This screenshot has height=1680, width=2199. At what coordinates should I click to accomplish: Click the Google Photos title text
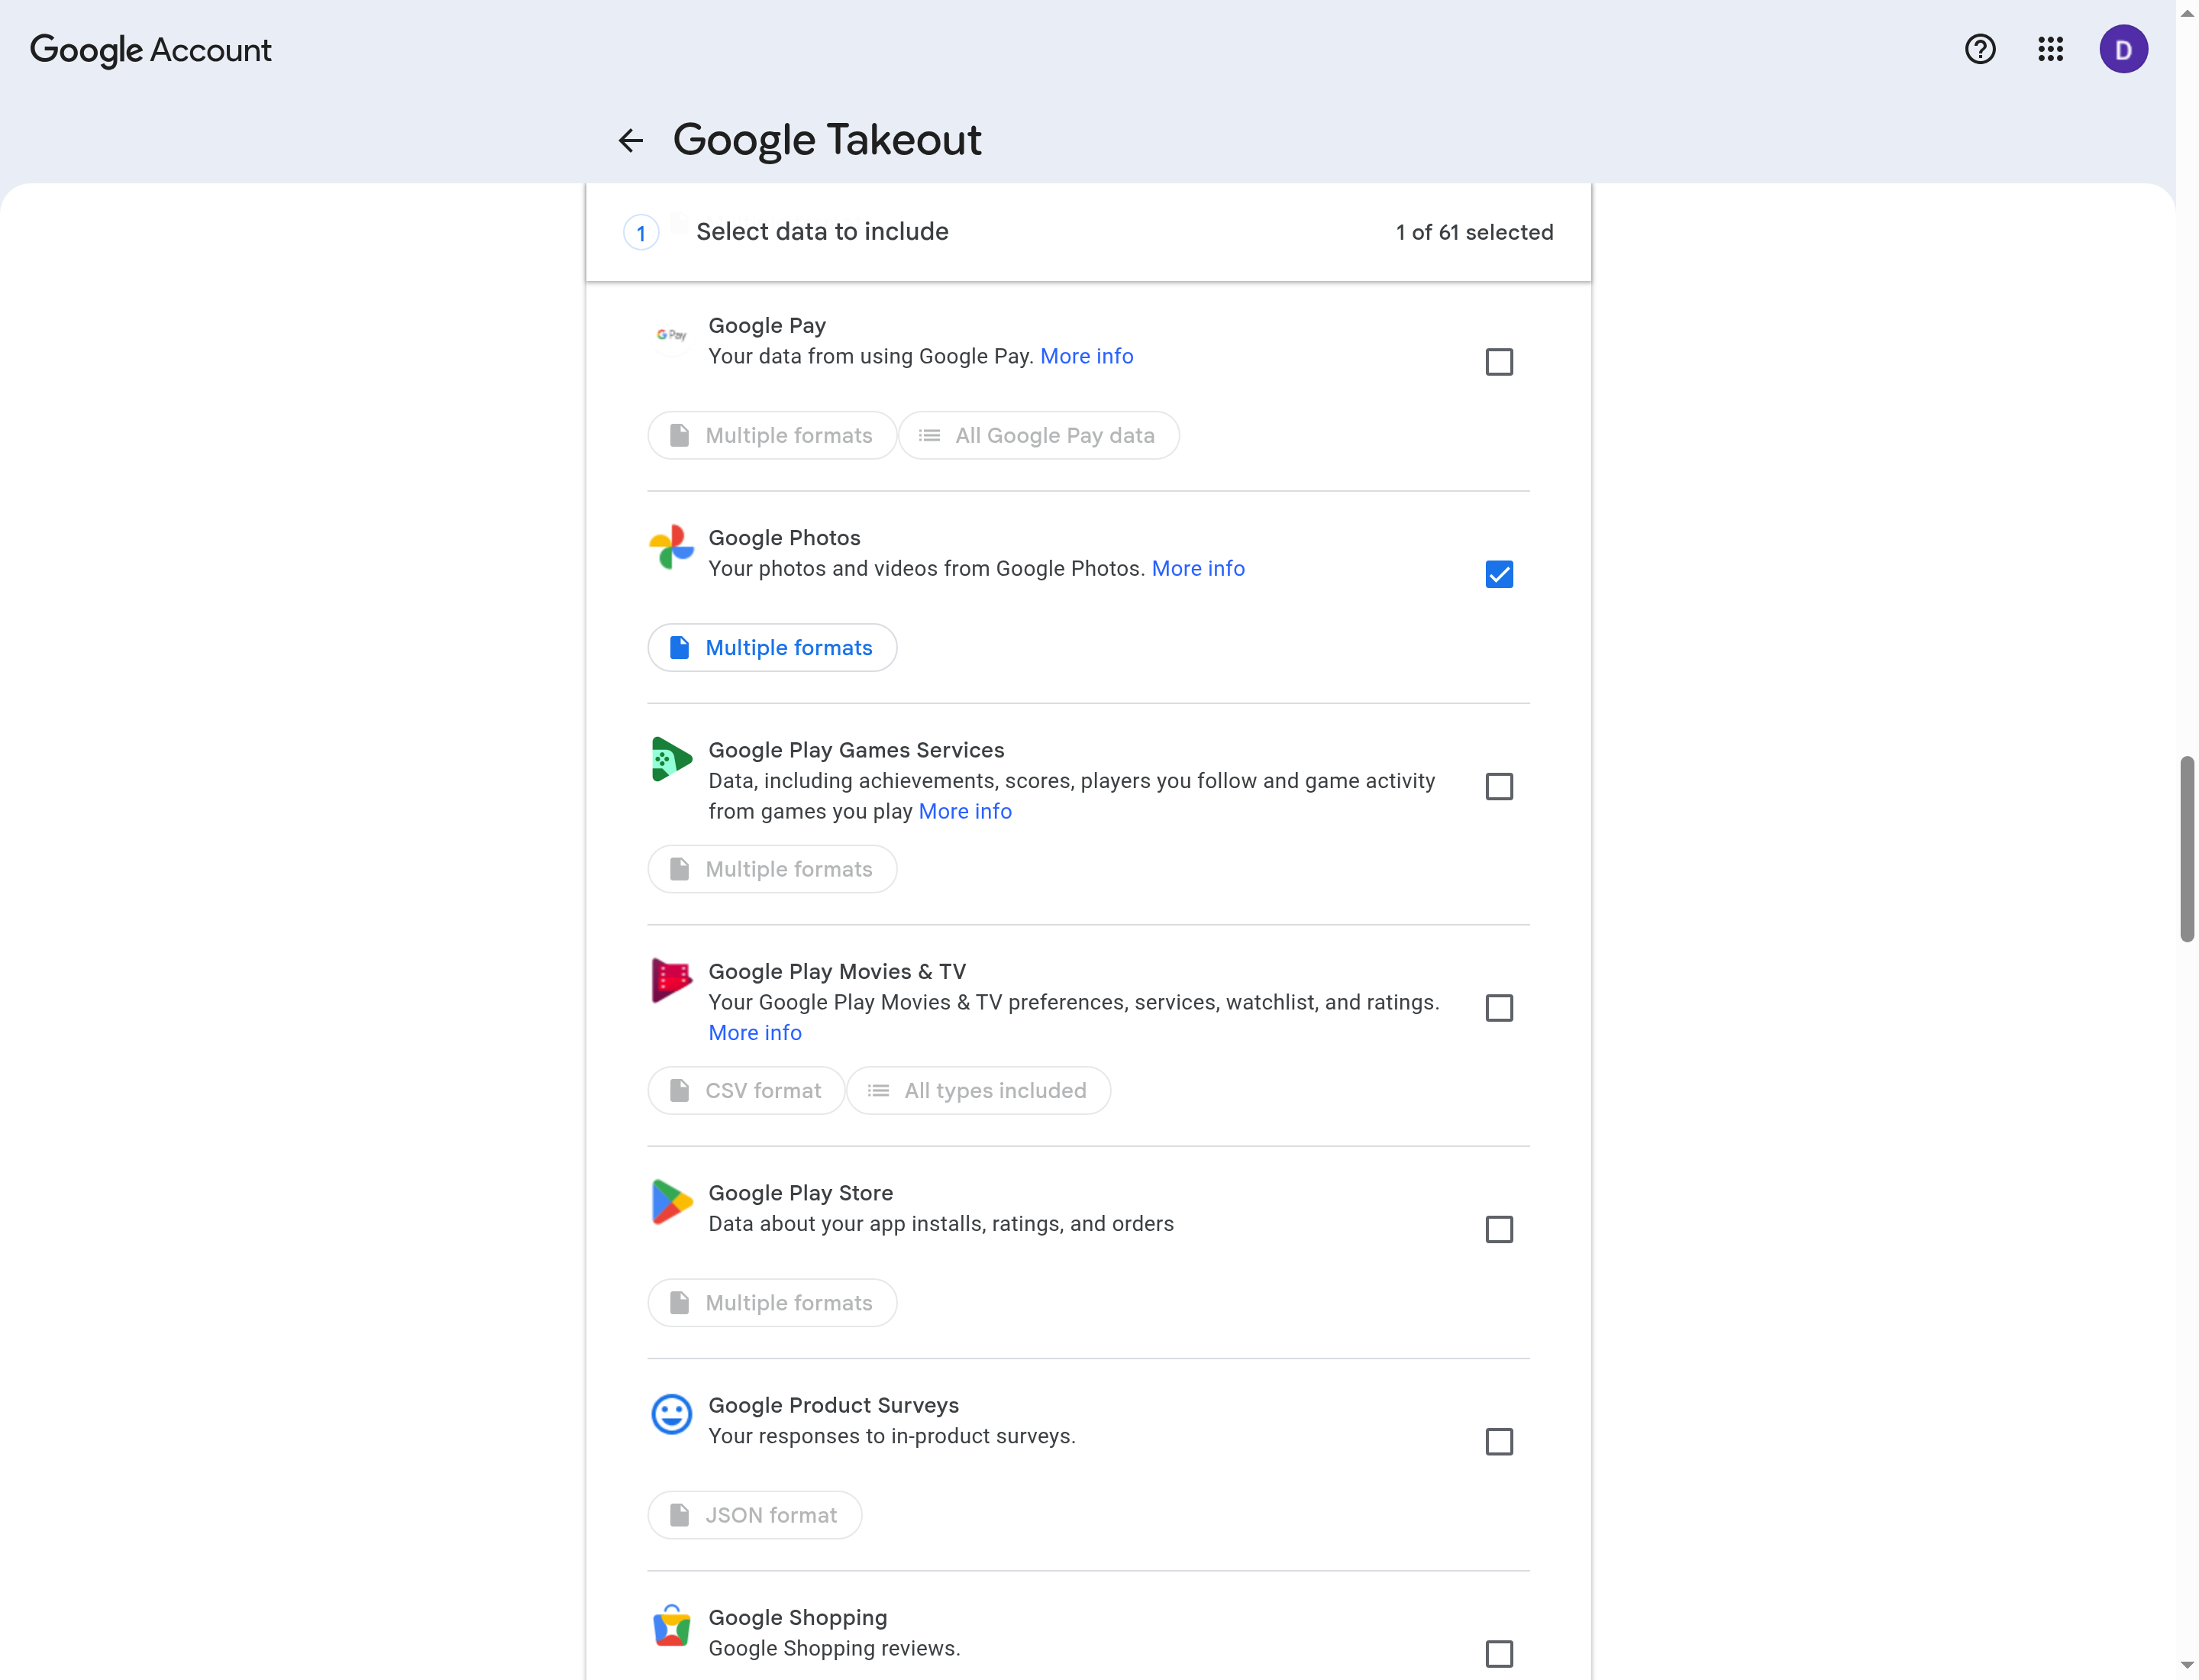coord(783,538)
